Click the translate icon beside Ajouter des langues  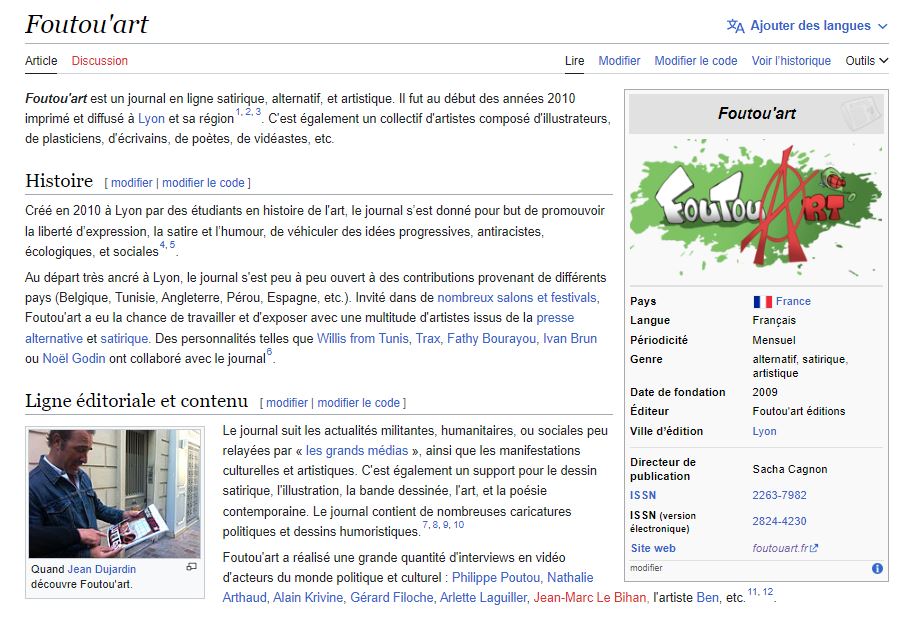click(735, 26)
